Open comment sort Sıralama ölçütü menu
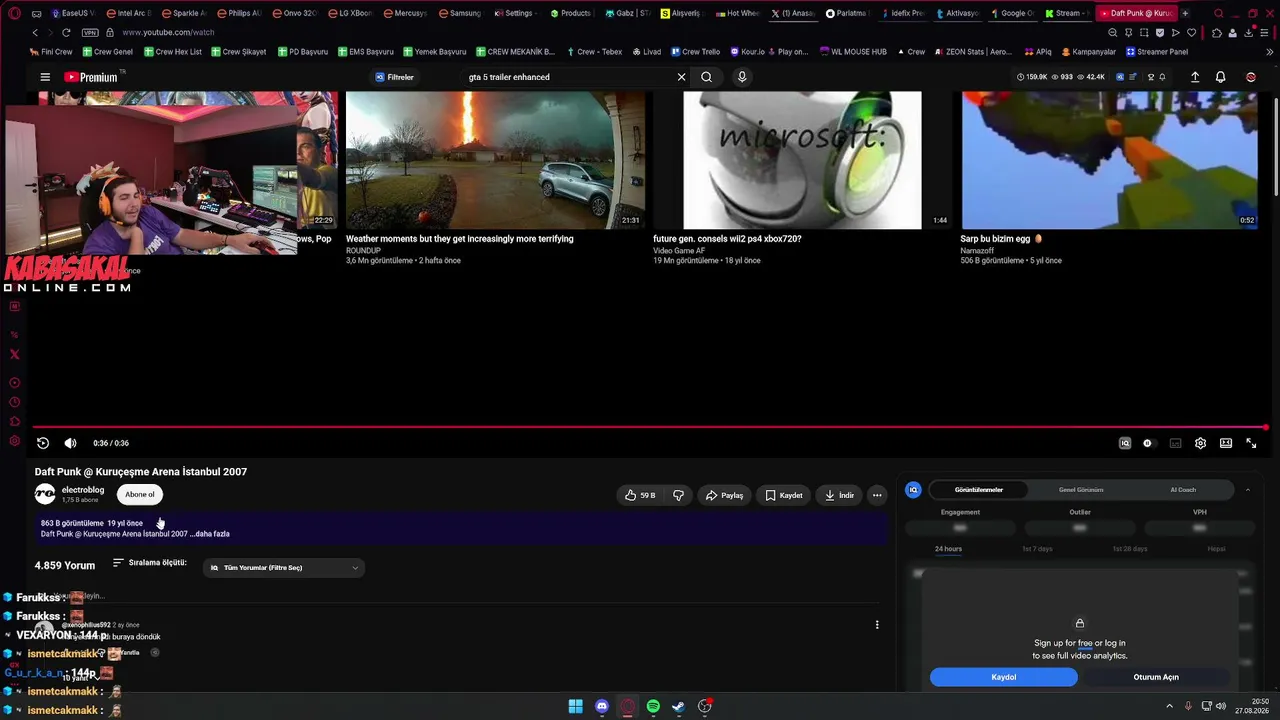 coord(149,563)
